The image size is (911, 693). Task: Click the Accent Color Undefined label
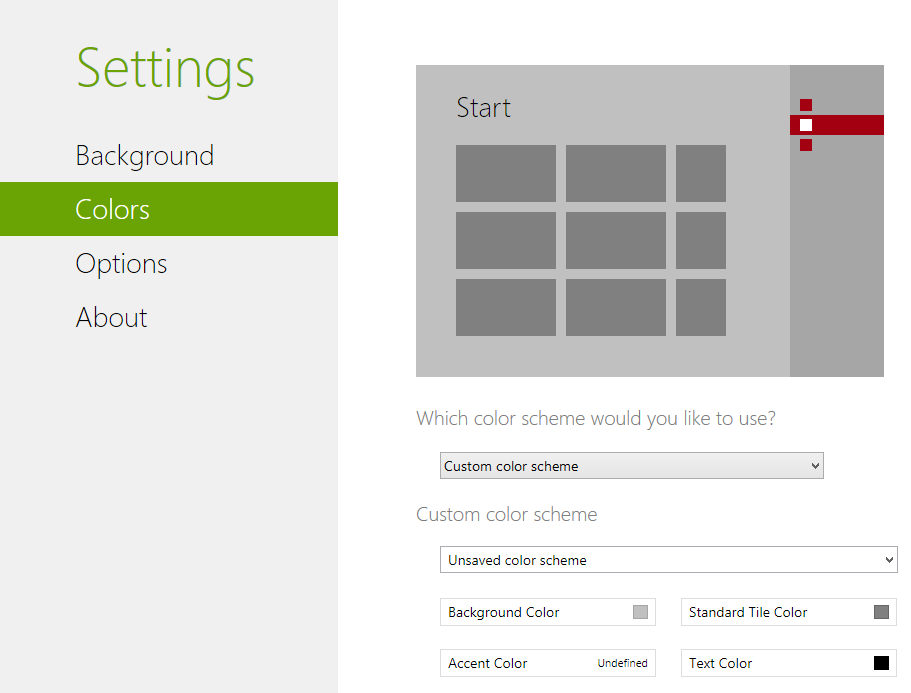[621, 662]
